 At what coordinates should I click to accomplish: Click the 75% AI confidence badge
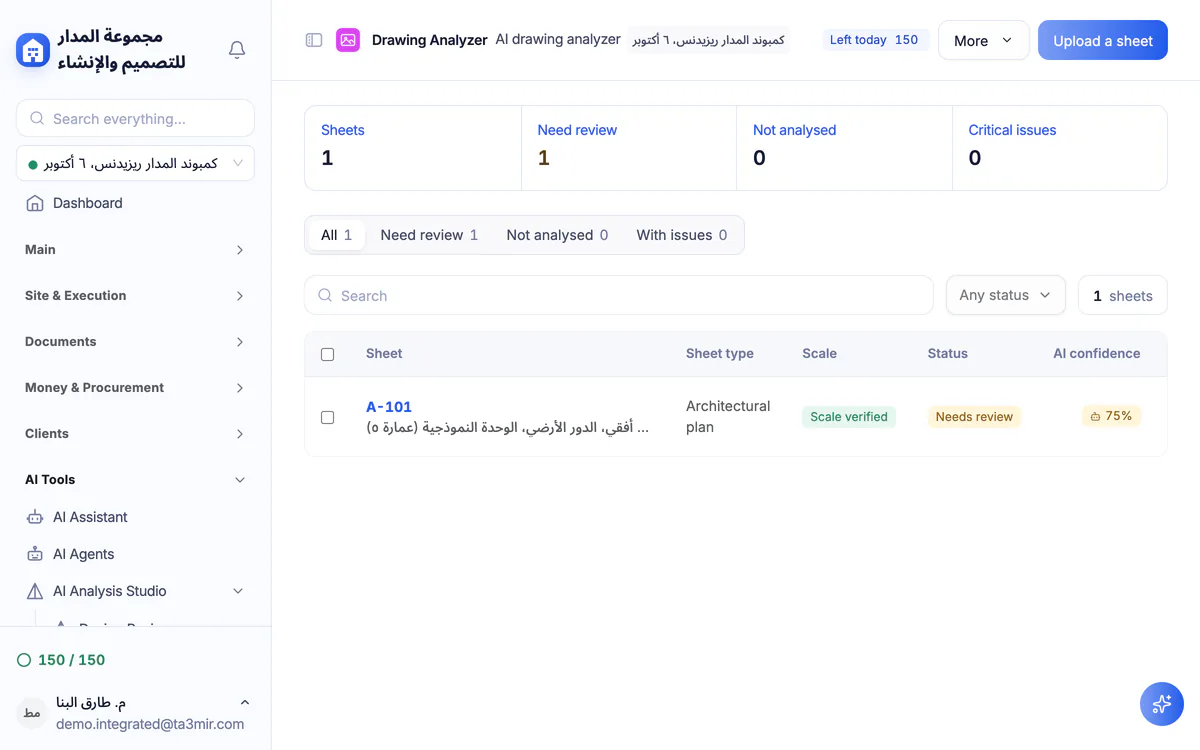(1111, 416)
